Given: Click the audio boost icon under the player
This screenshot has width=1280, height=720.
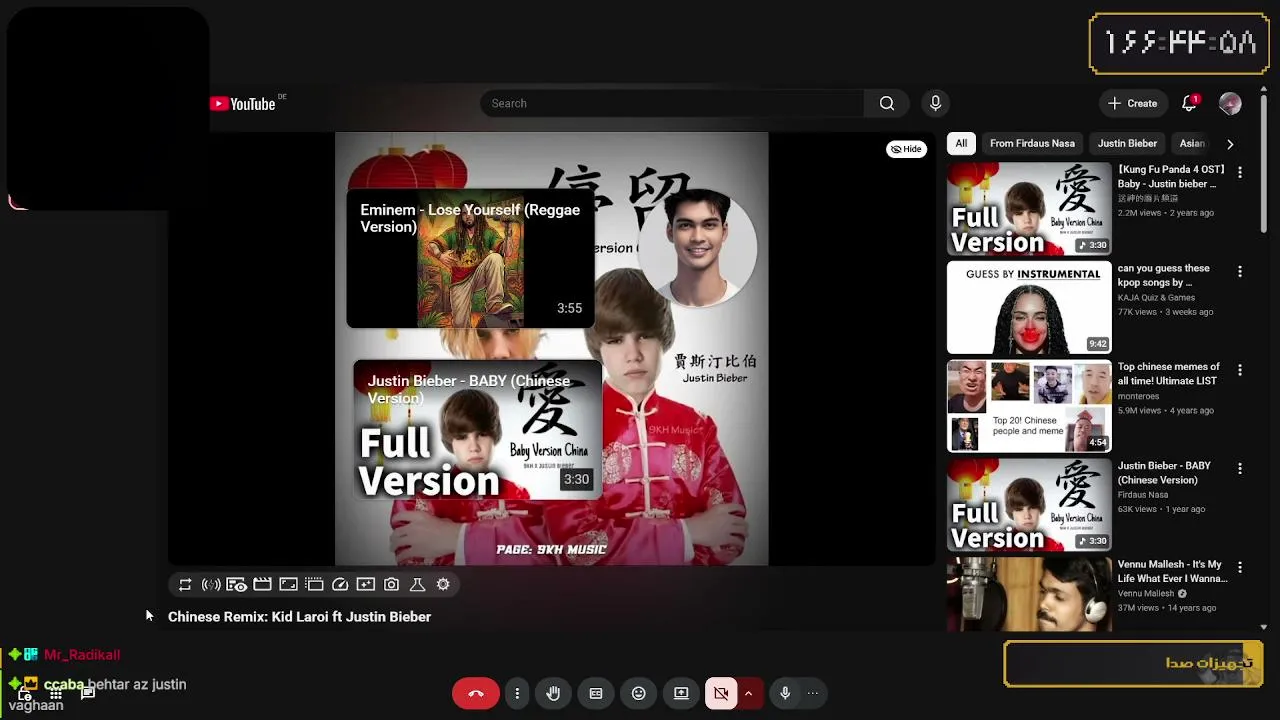Looking at the screenshot, I should pyautogui.click(x=211, y=585).
